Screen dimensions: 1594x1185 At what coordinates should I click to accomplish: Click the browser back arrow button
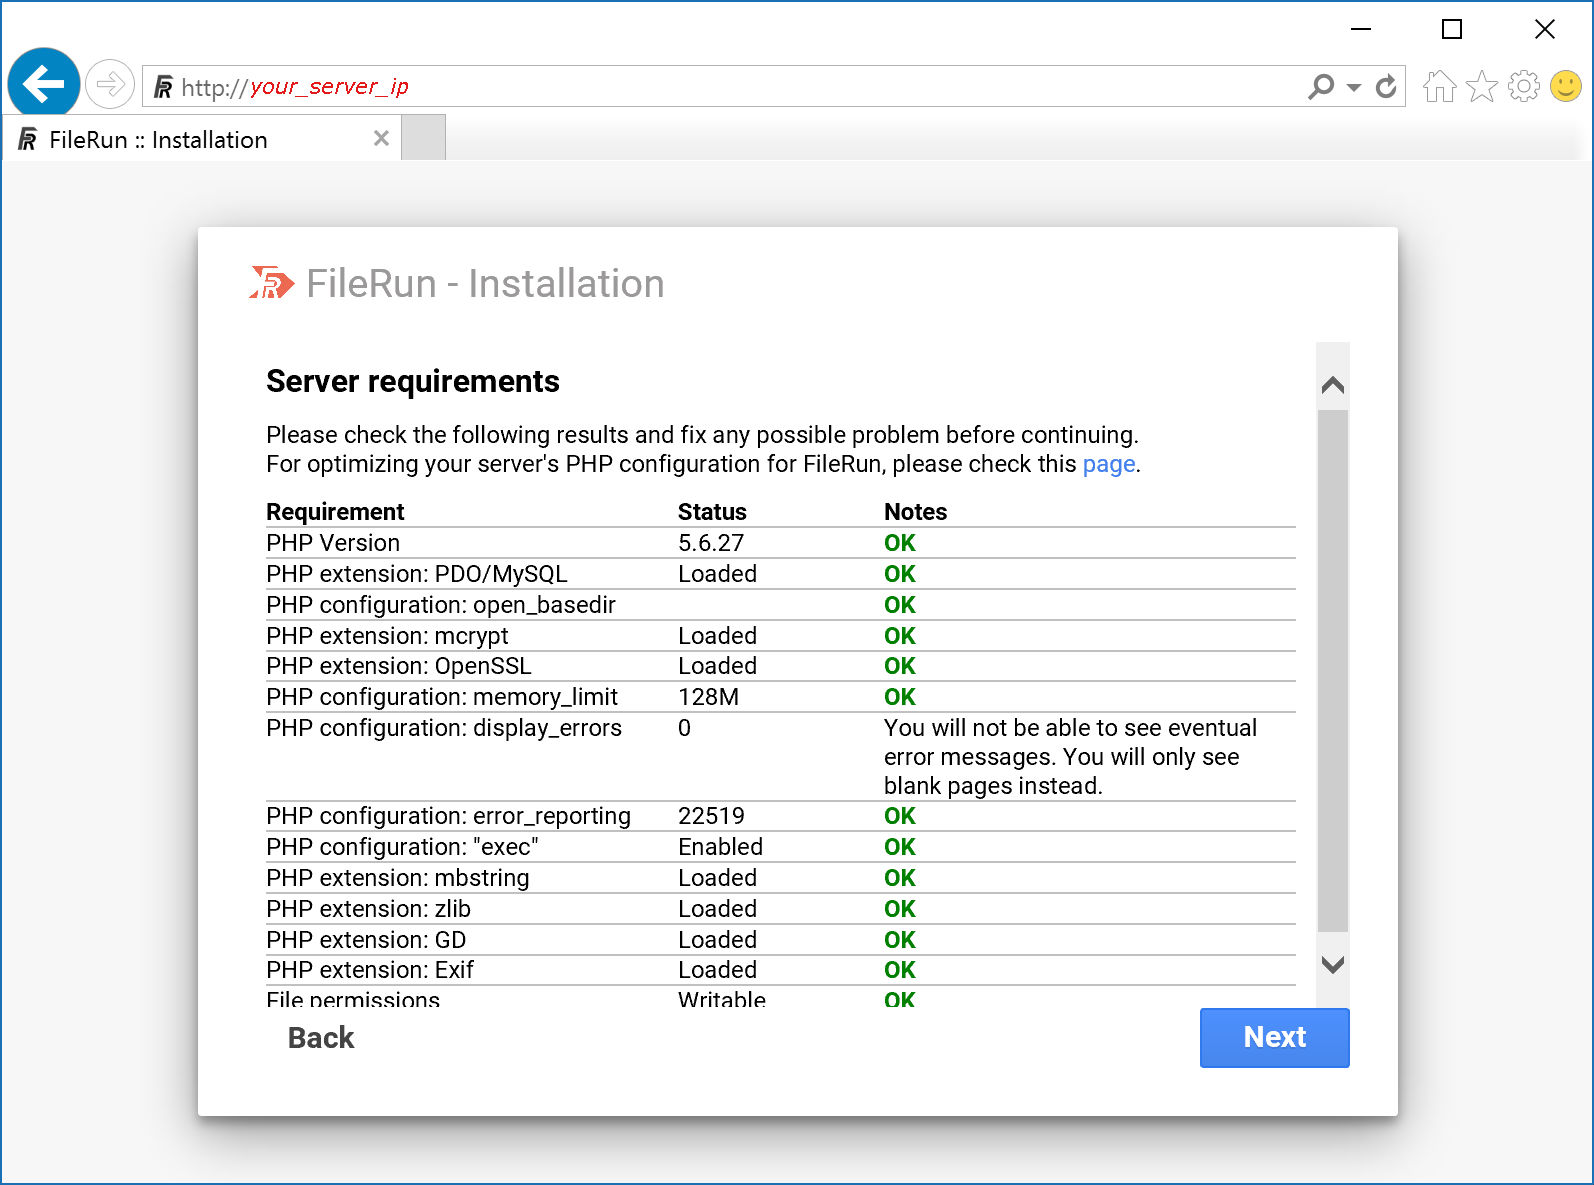[x=44, y=84]
